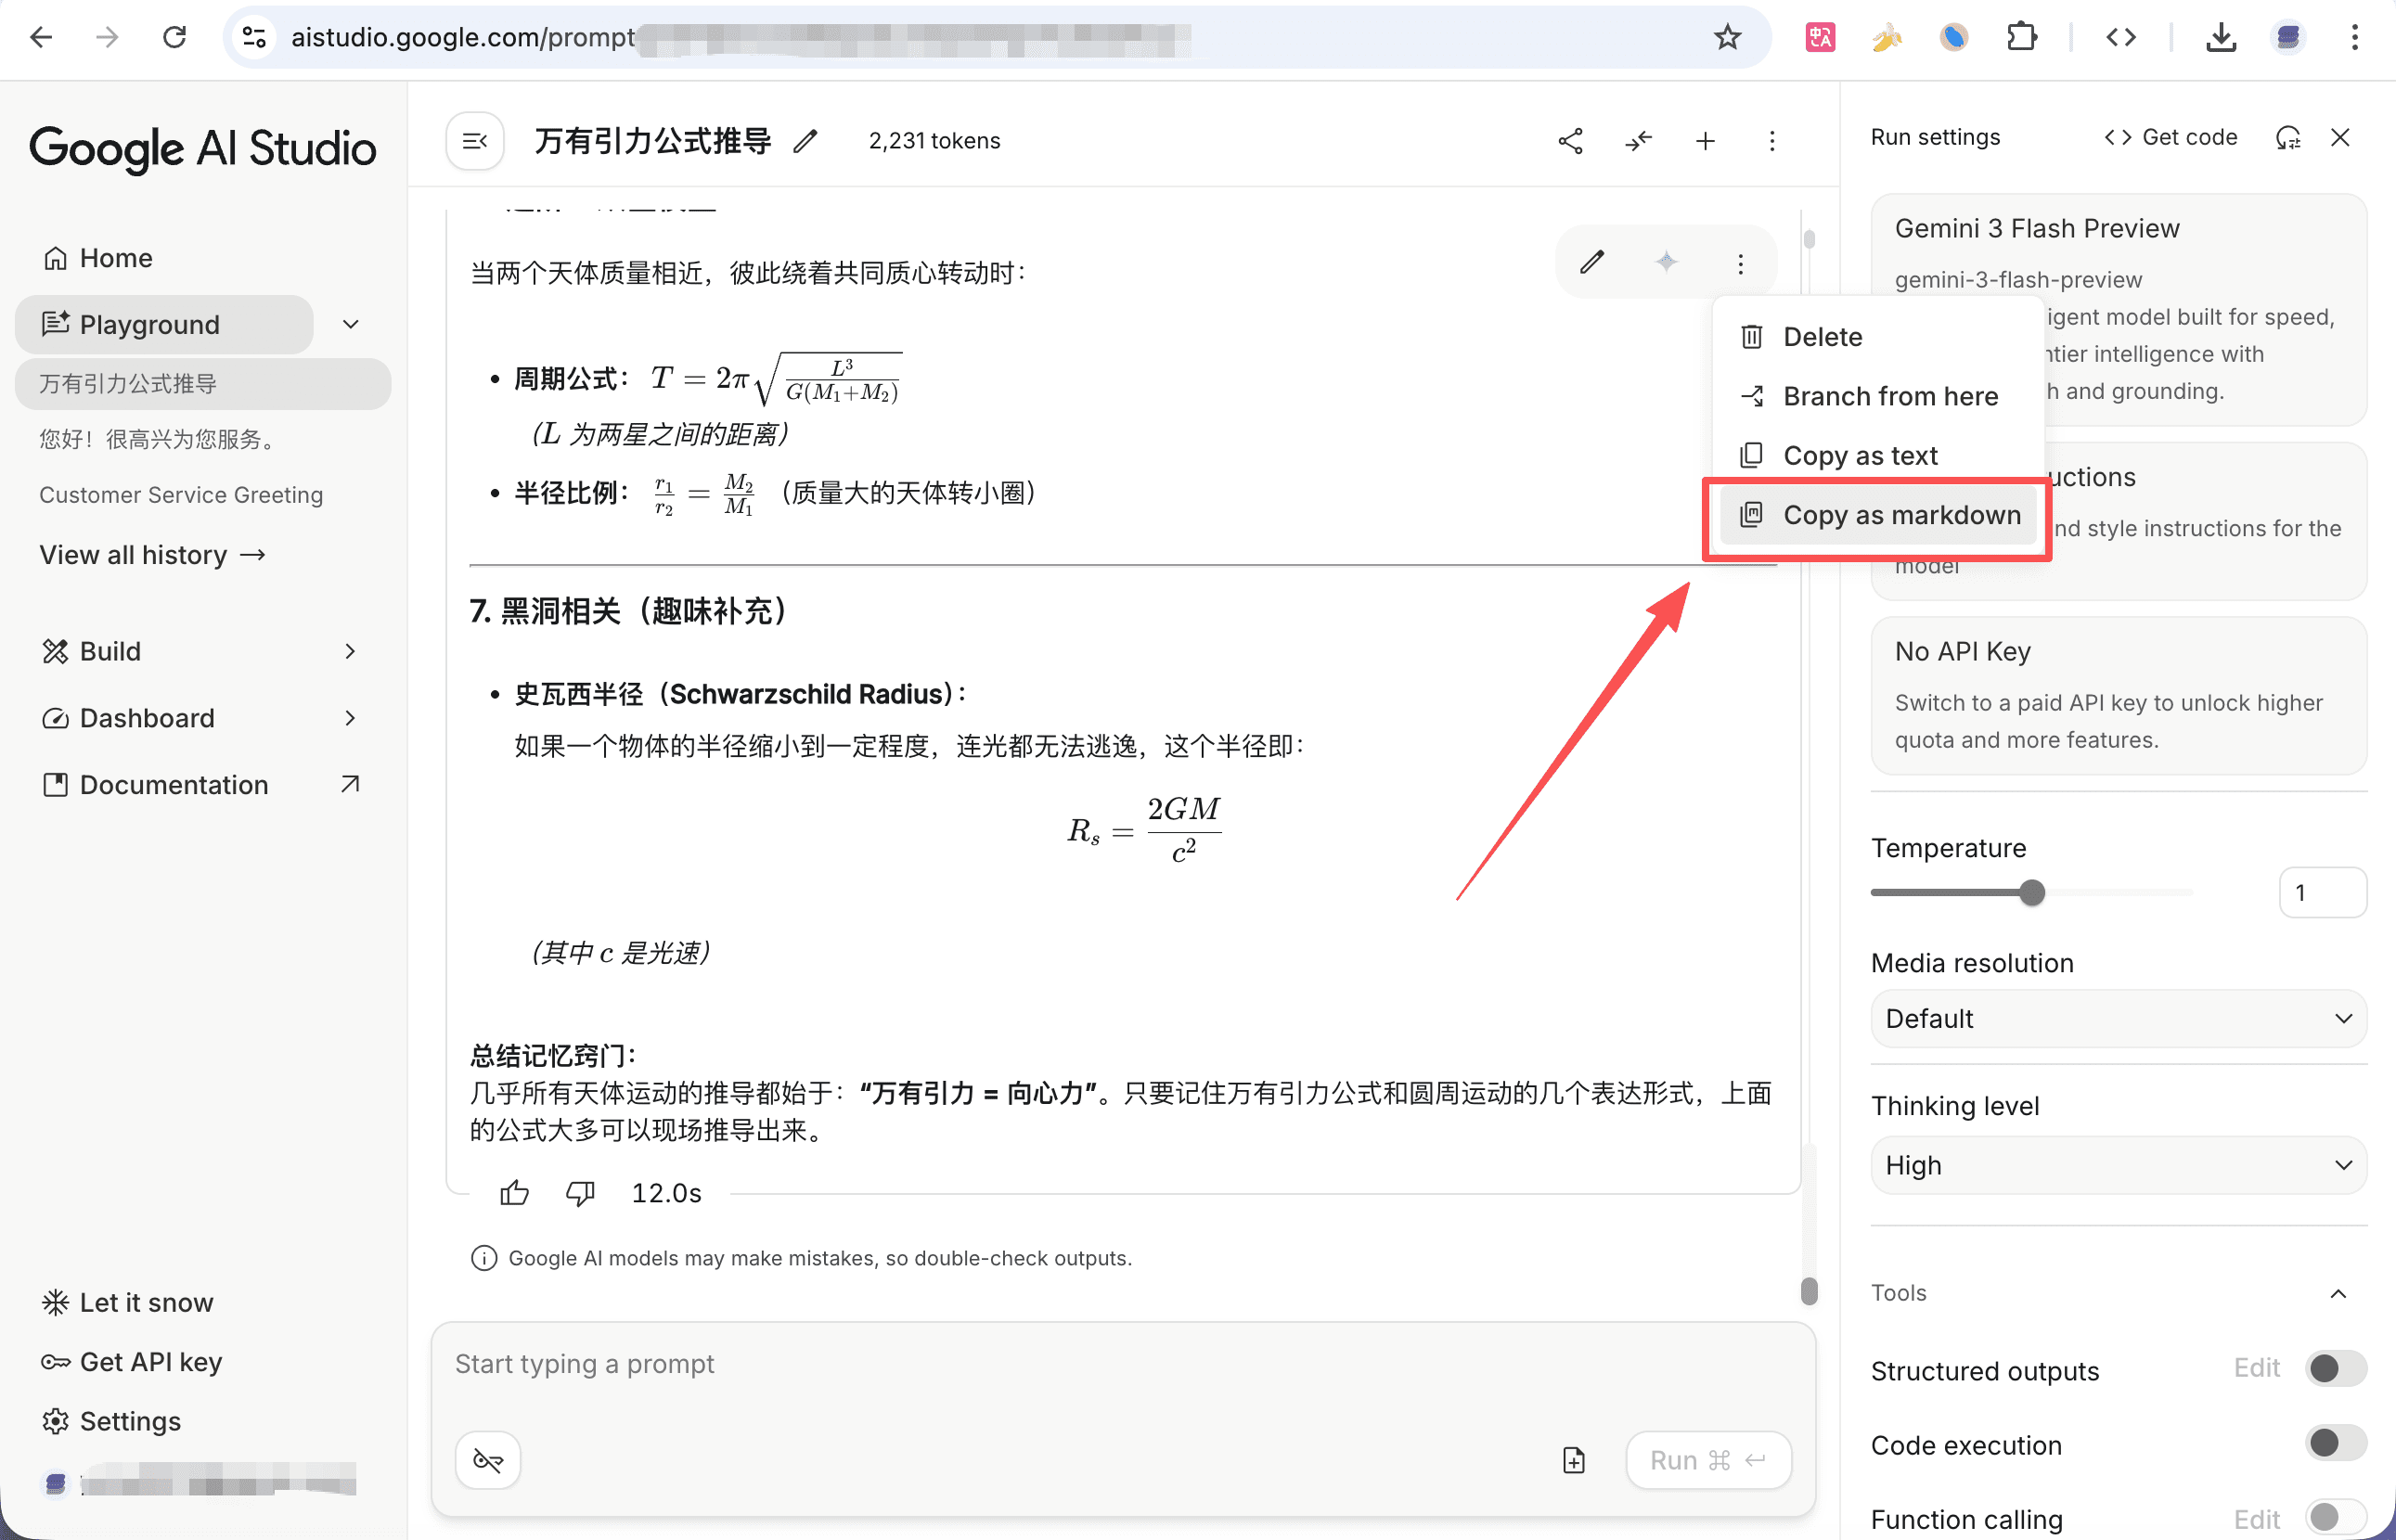Viewport: 2396px width, 1540px height.
Task: Click the Get code button
Action: [x=2171, y=137]
